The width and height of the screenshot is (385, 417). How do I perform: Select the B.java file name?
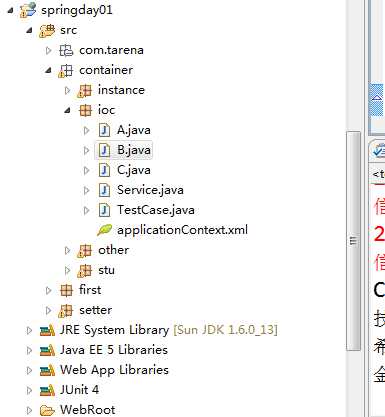(134, 150)
